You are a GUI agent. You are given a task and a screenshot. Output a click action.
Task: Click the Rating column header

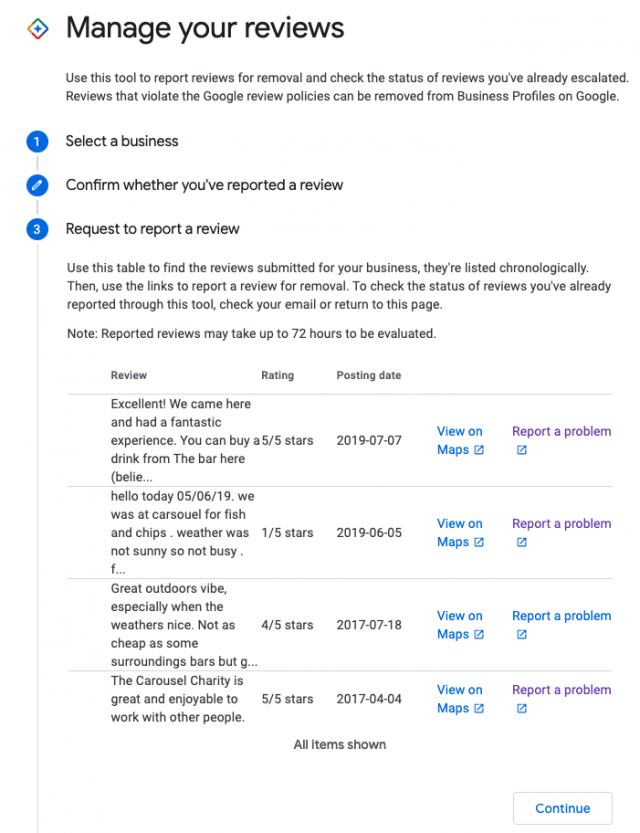coord(276,375)
